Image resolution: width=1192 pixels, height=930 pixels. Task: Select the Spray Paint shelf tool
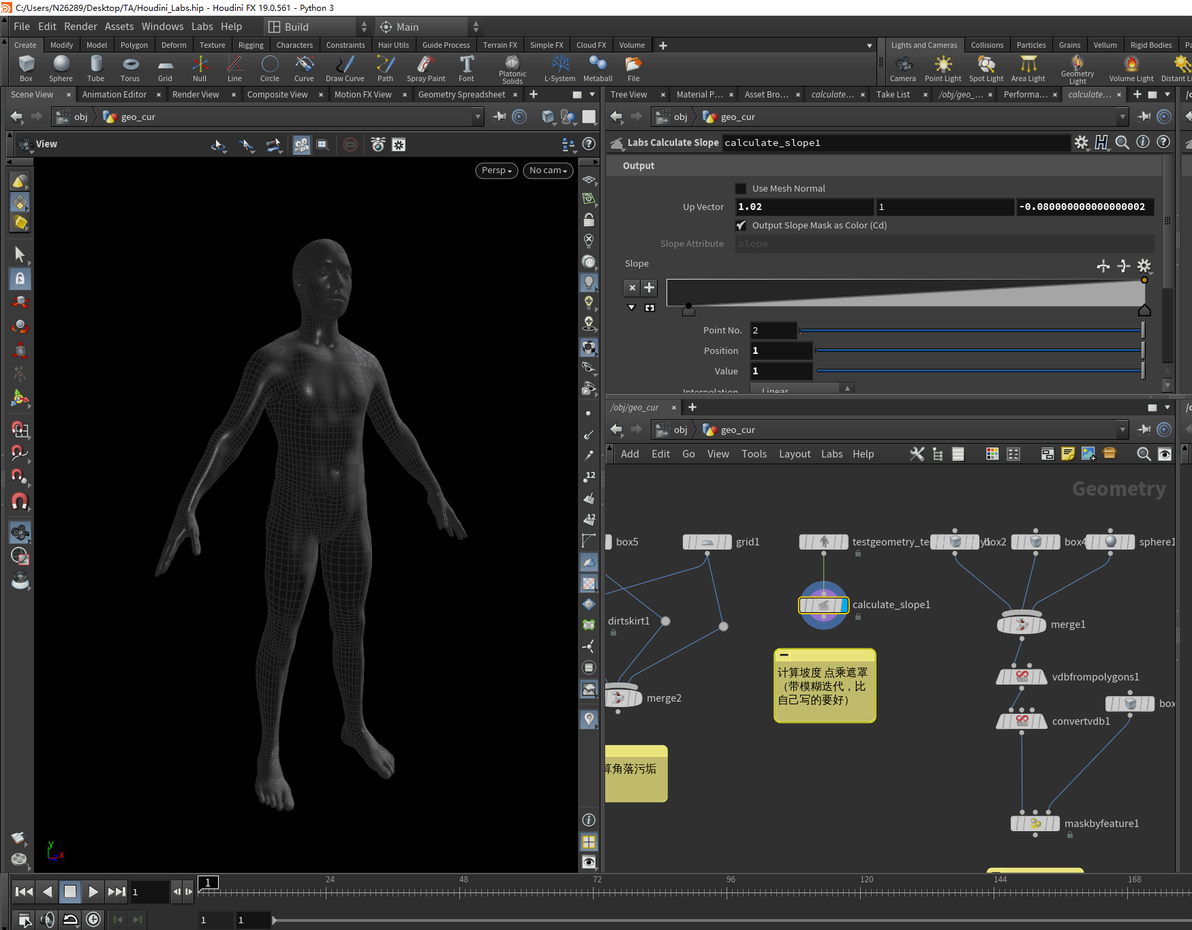(426, 68)
